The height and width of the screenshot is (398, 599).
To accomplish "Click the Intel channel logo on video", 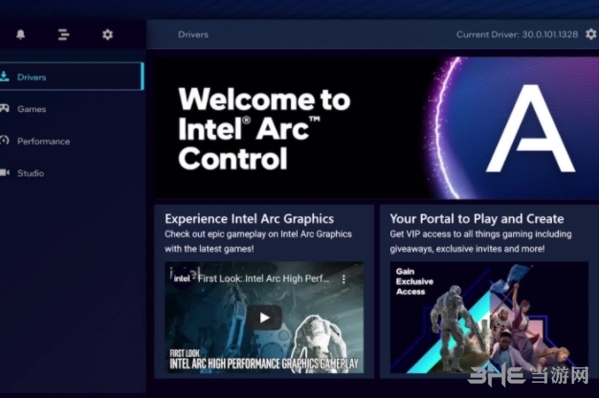I will point(181,278).
